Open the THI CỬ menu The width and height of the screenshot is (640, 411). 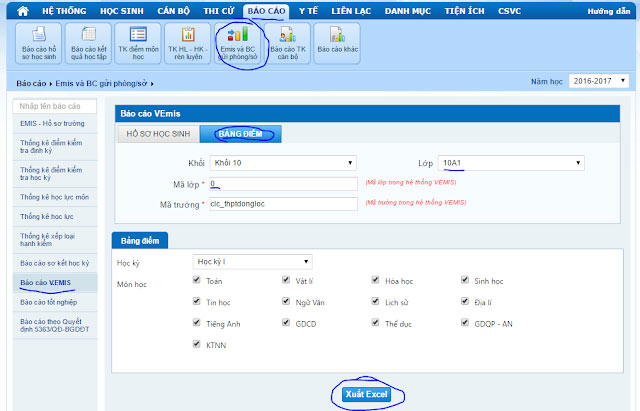click(x=216, y=9)
